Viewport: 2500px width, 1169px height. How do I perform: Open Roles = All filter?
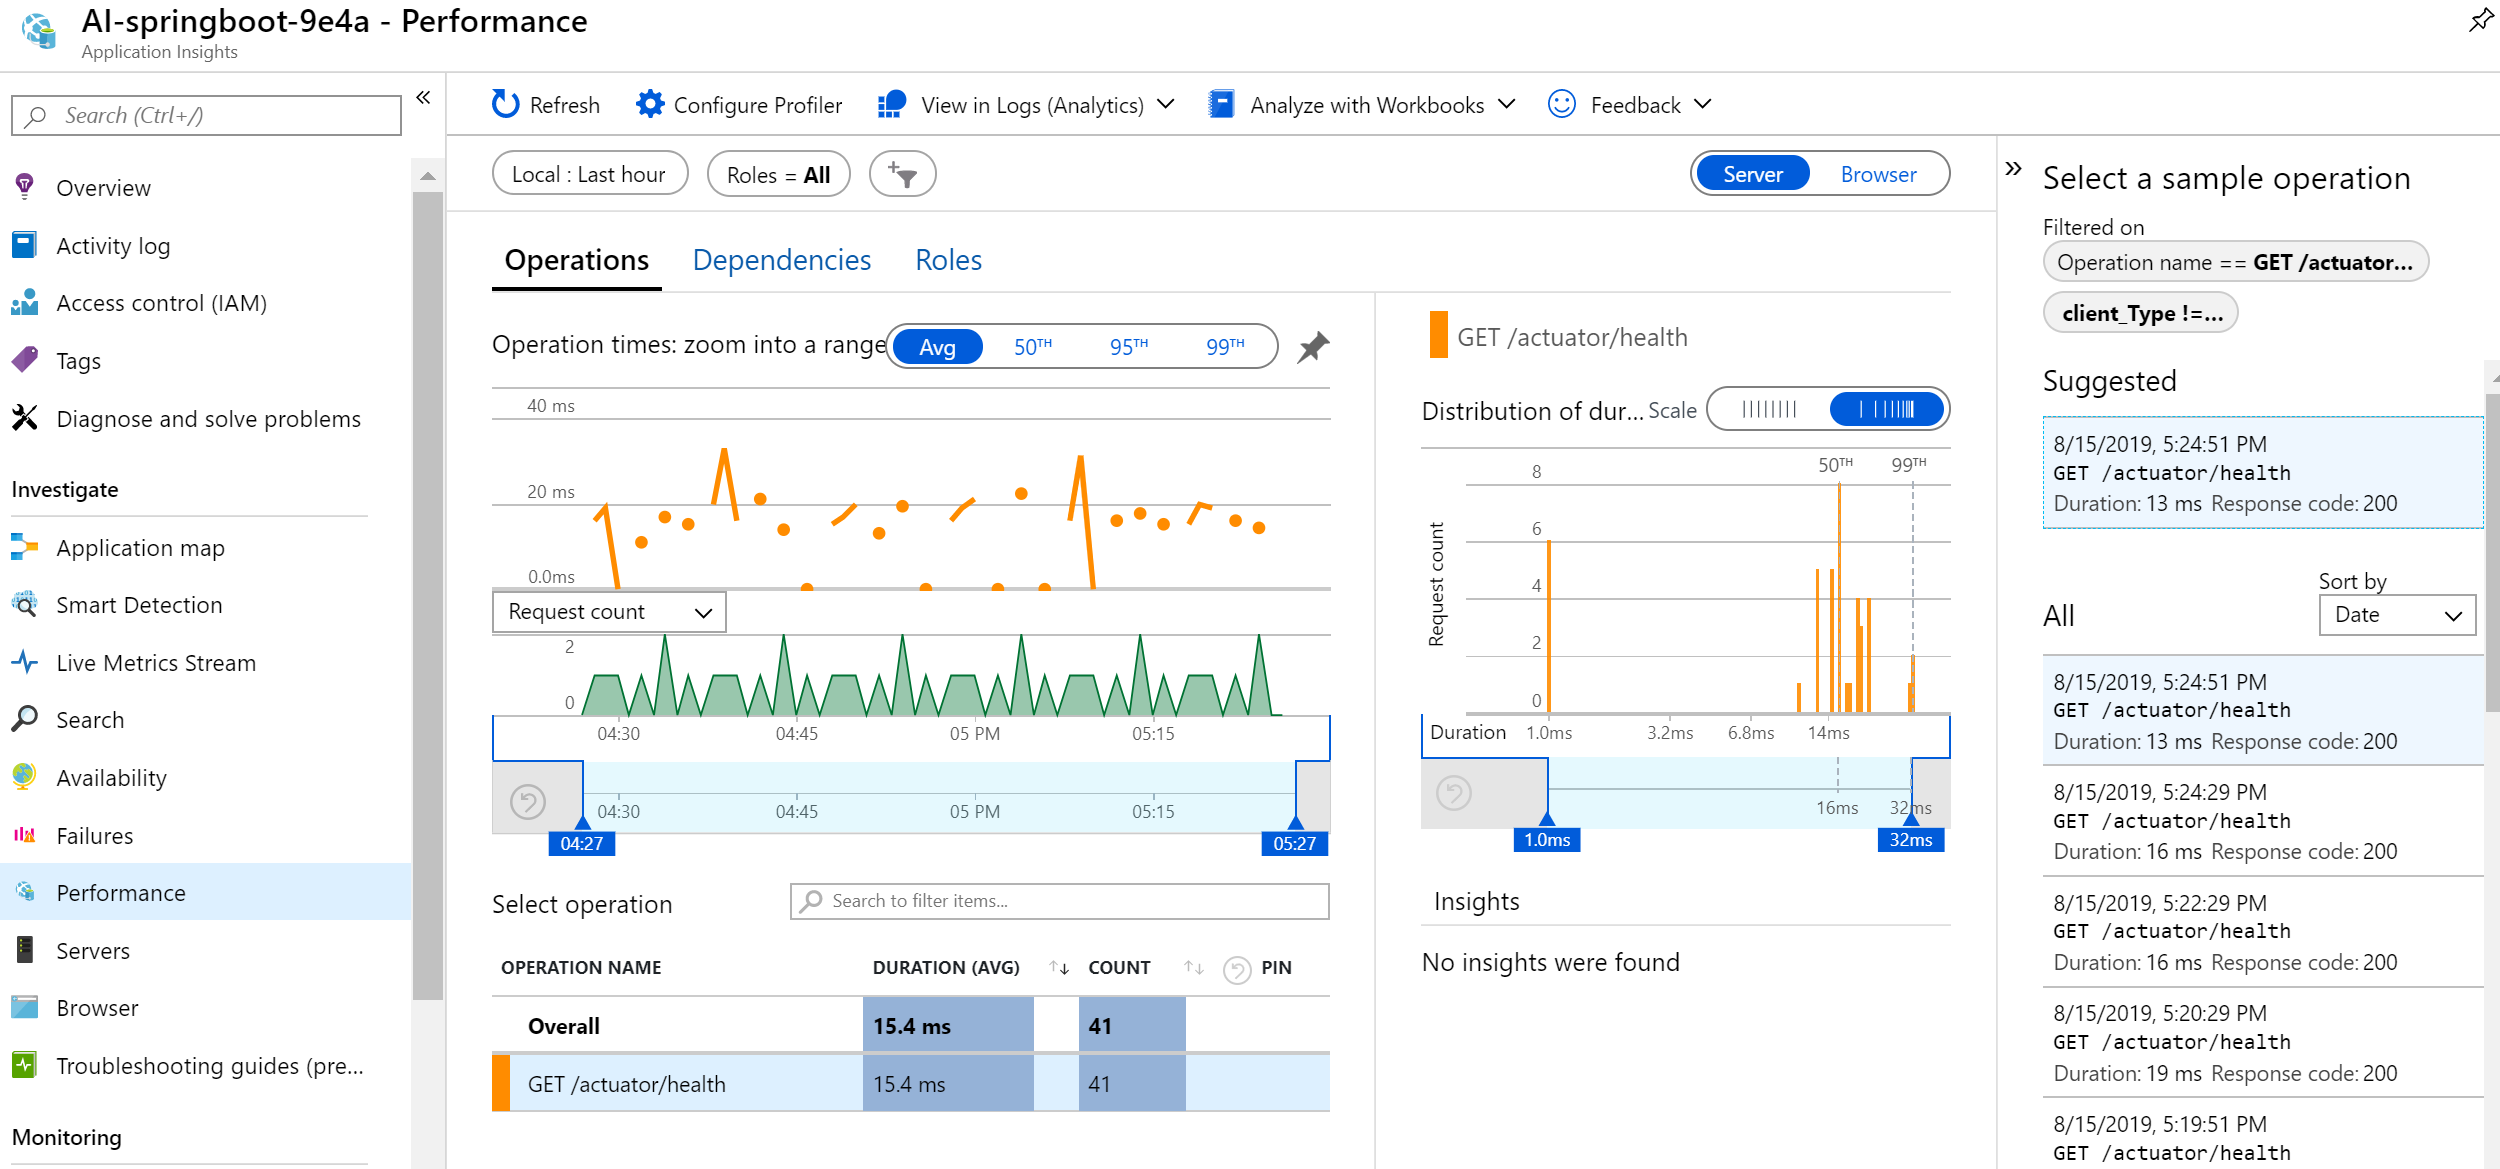tap(778, 174)
